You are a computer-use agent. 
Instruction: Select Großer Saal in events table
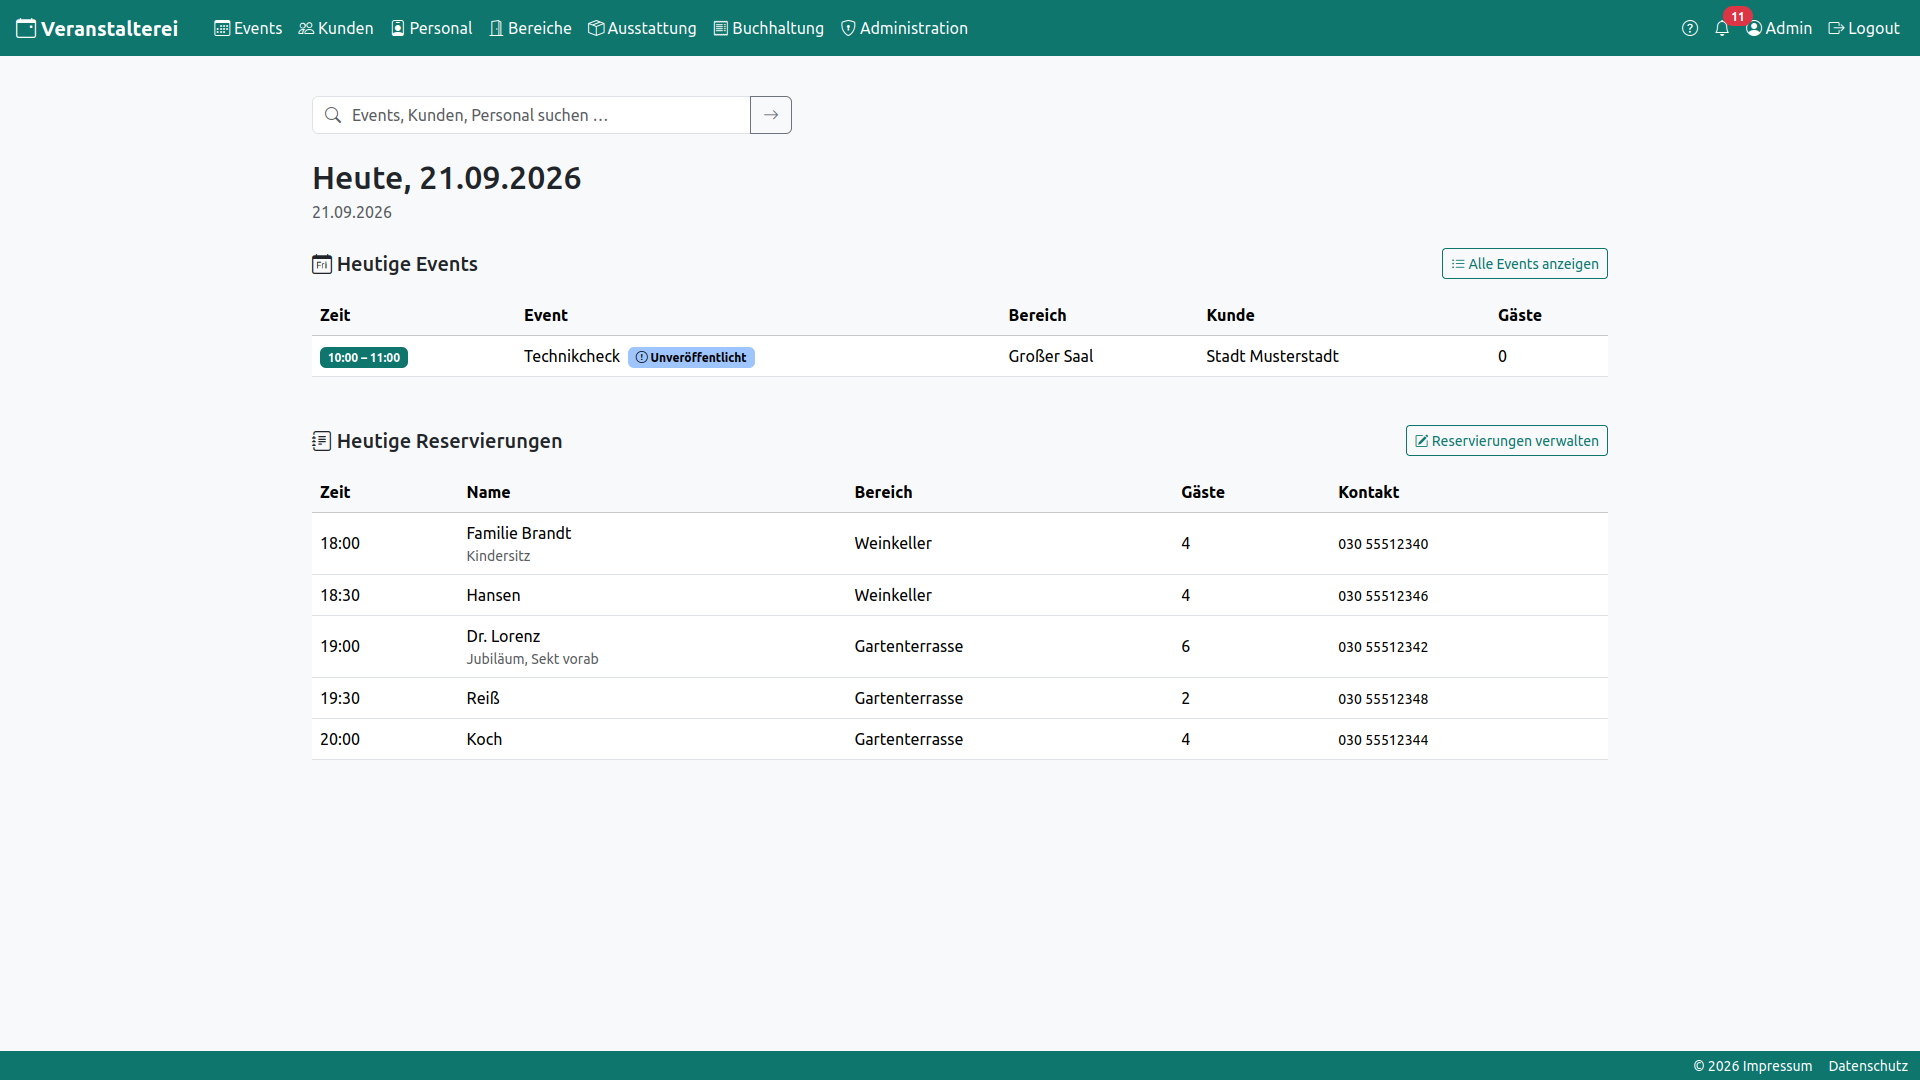click(x=1050, y=356)
